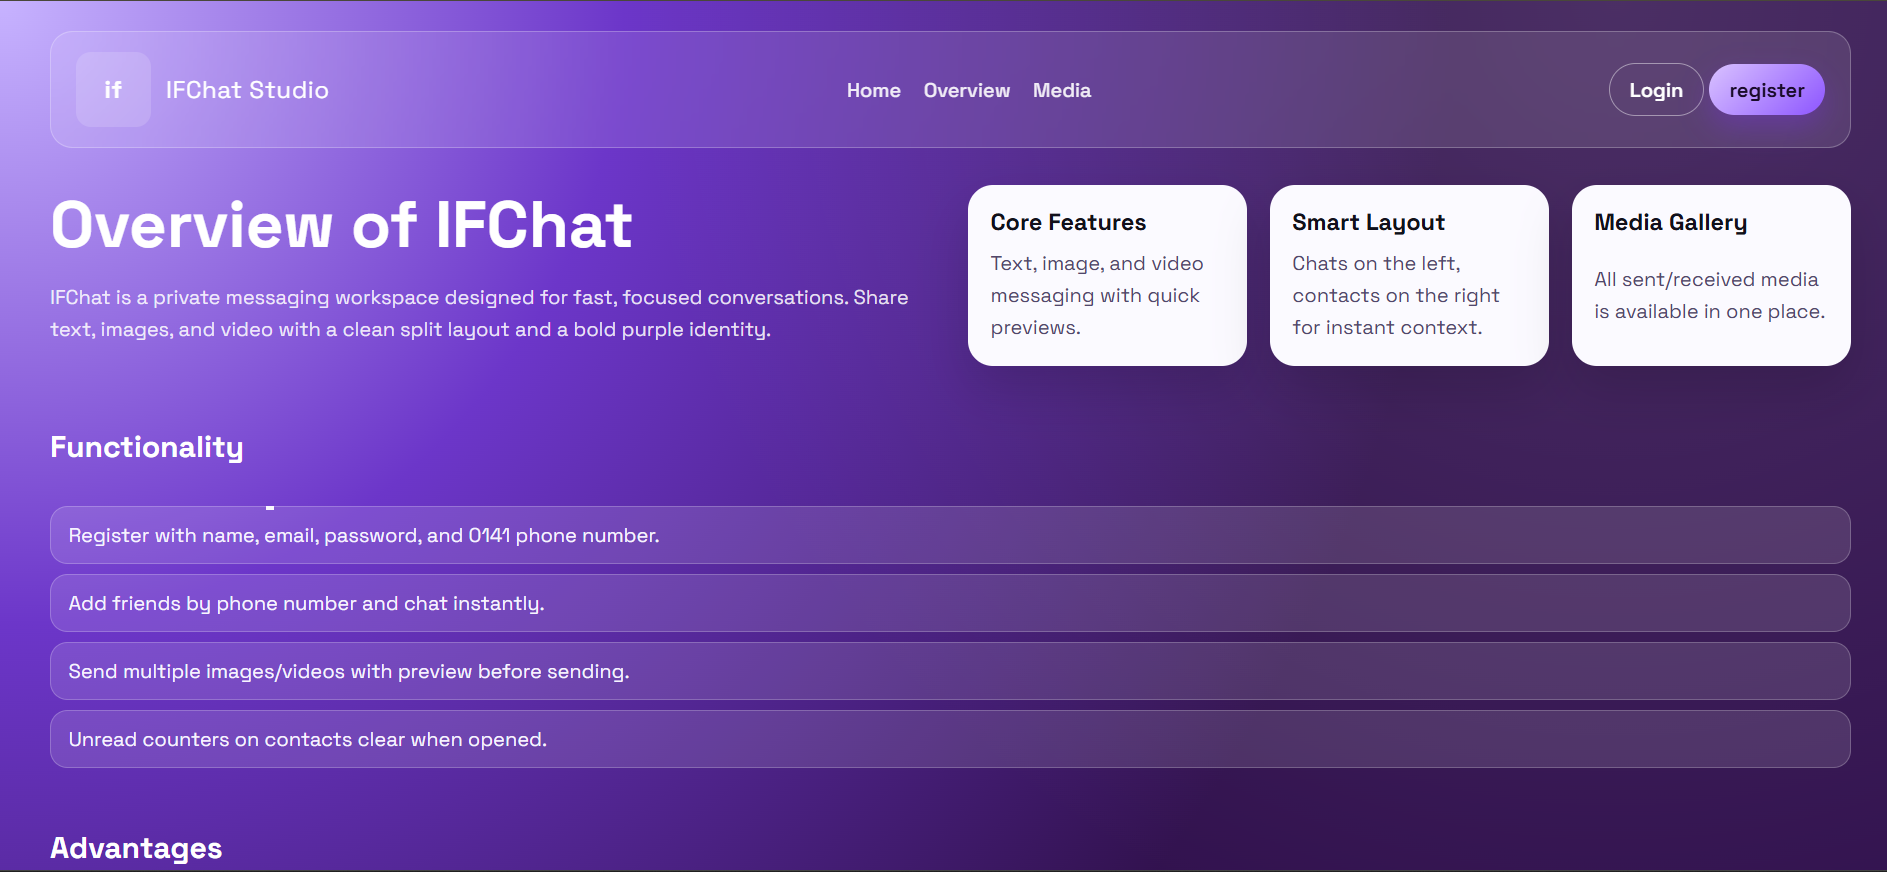The width and height of the screenshot is (1887, 872).
Task: Click the 'Text, image, and video messaging' description
Action: point(1096,295)
